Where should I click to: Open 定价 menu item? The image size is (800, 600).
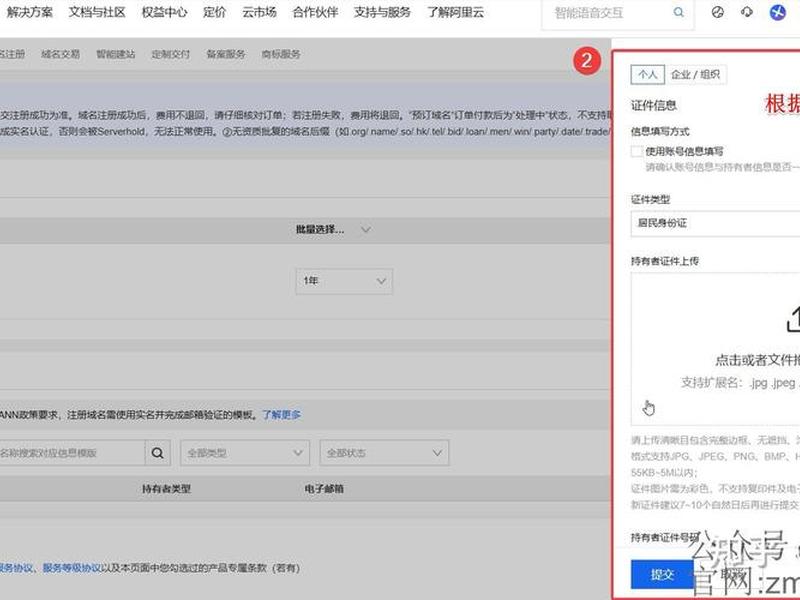(214, 12)
